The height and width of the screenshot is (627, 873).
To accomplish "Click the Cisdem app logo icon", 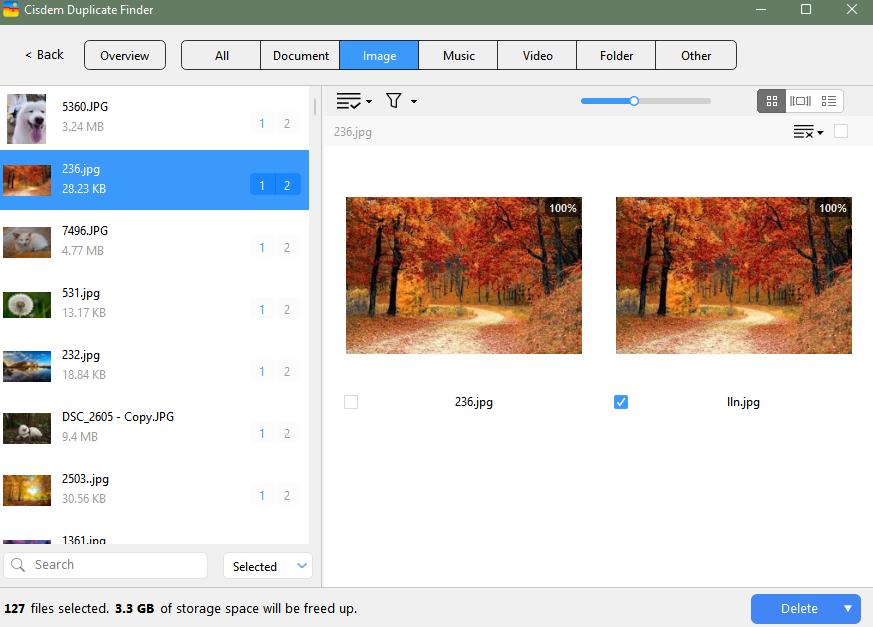I will [12, 10].
